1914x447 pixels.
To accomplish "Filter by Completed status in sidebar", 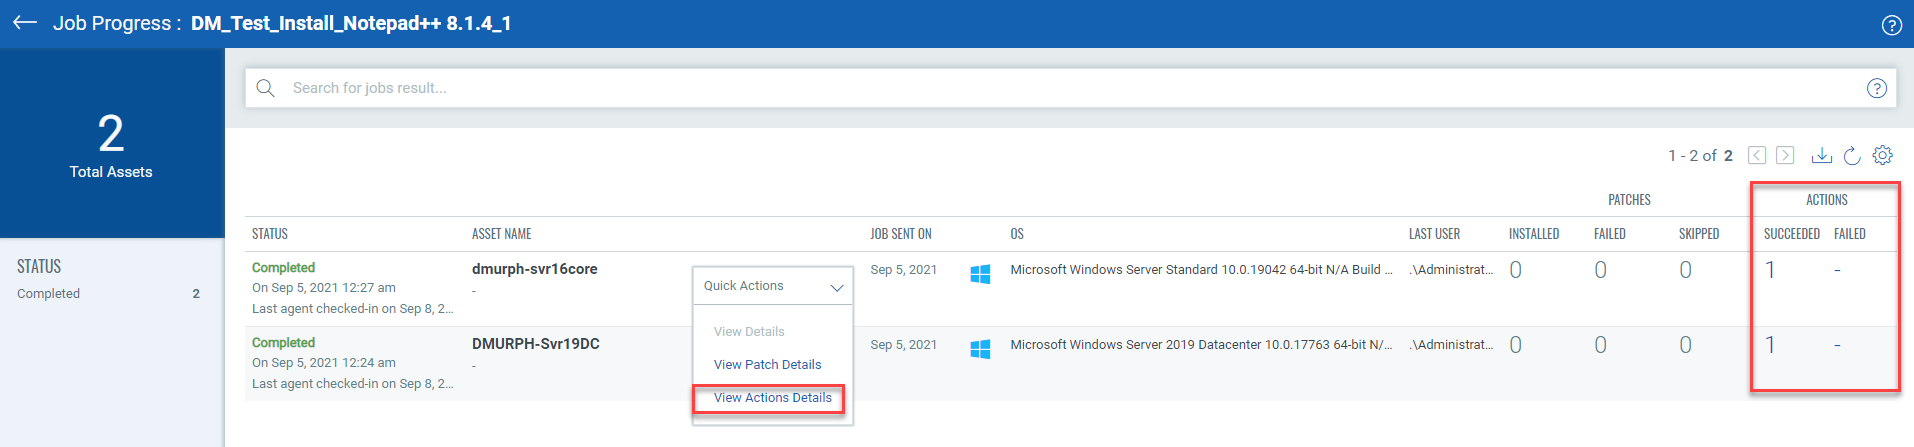I will click(108, 293).
